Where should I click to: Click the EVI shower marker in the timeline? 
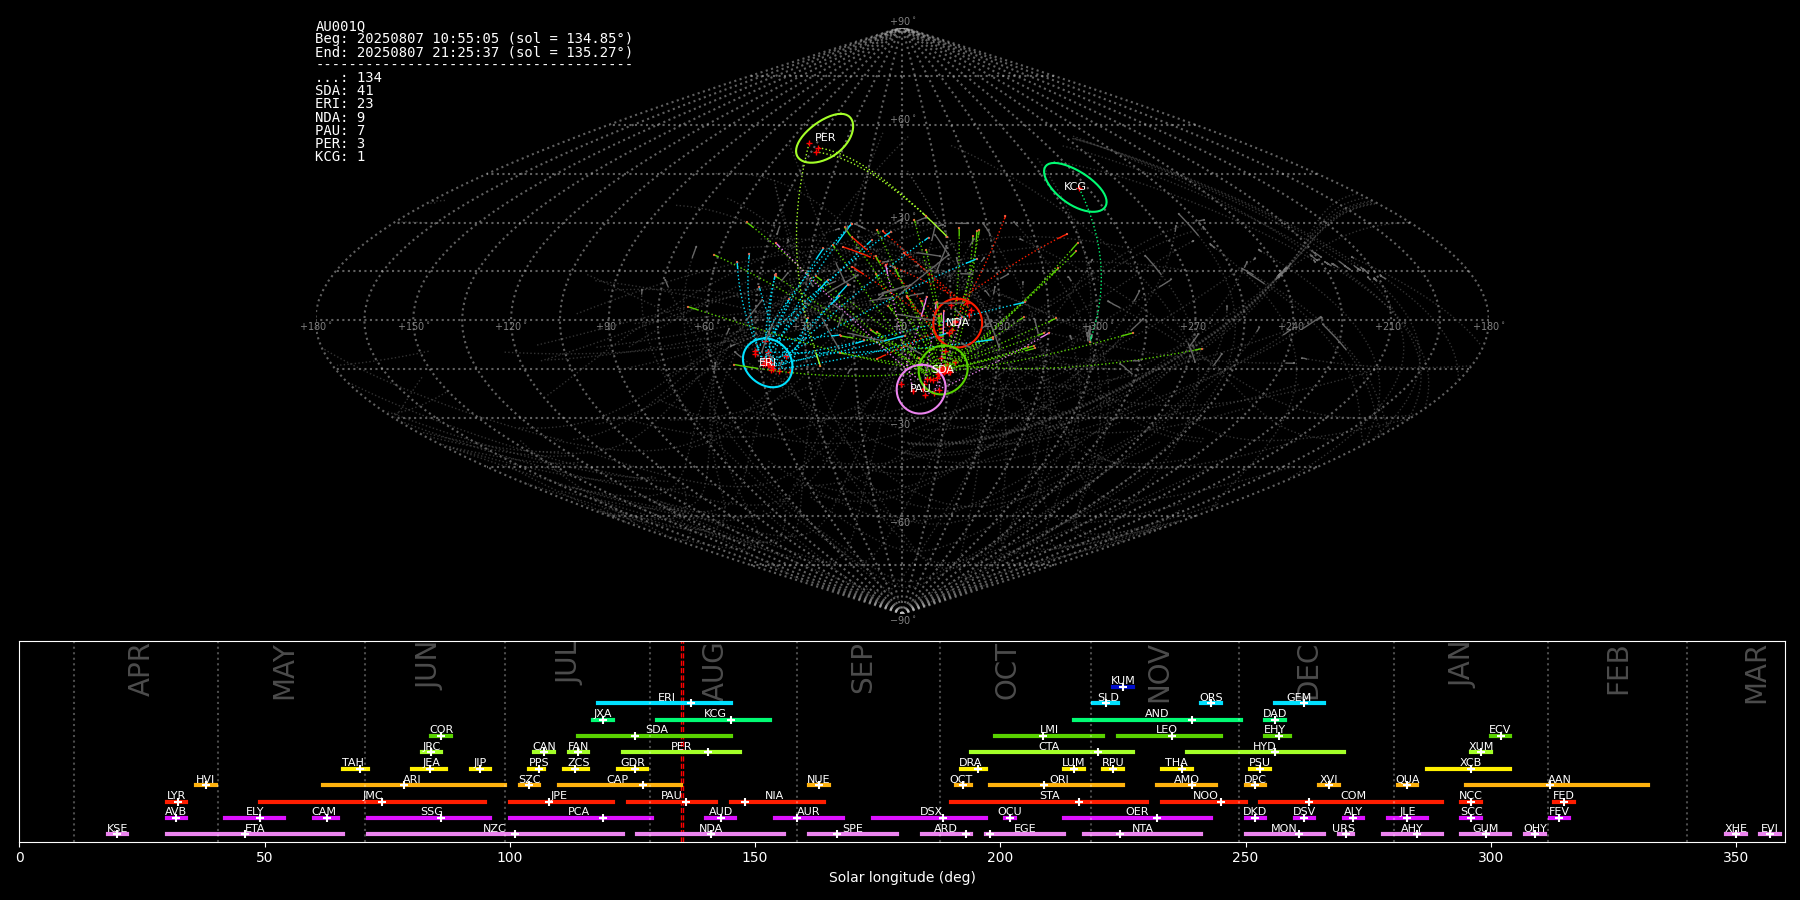click(x=1769, y=833)
